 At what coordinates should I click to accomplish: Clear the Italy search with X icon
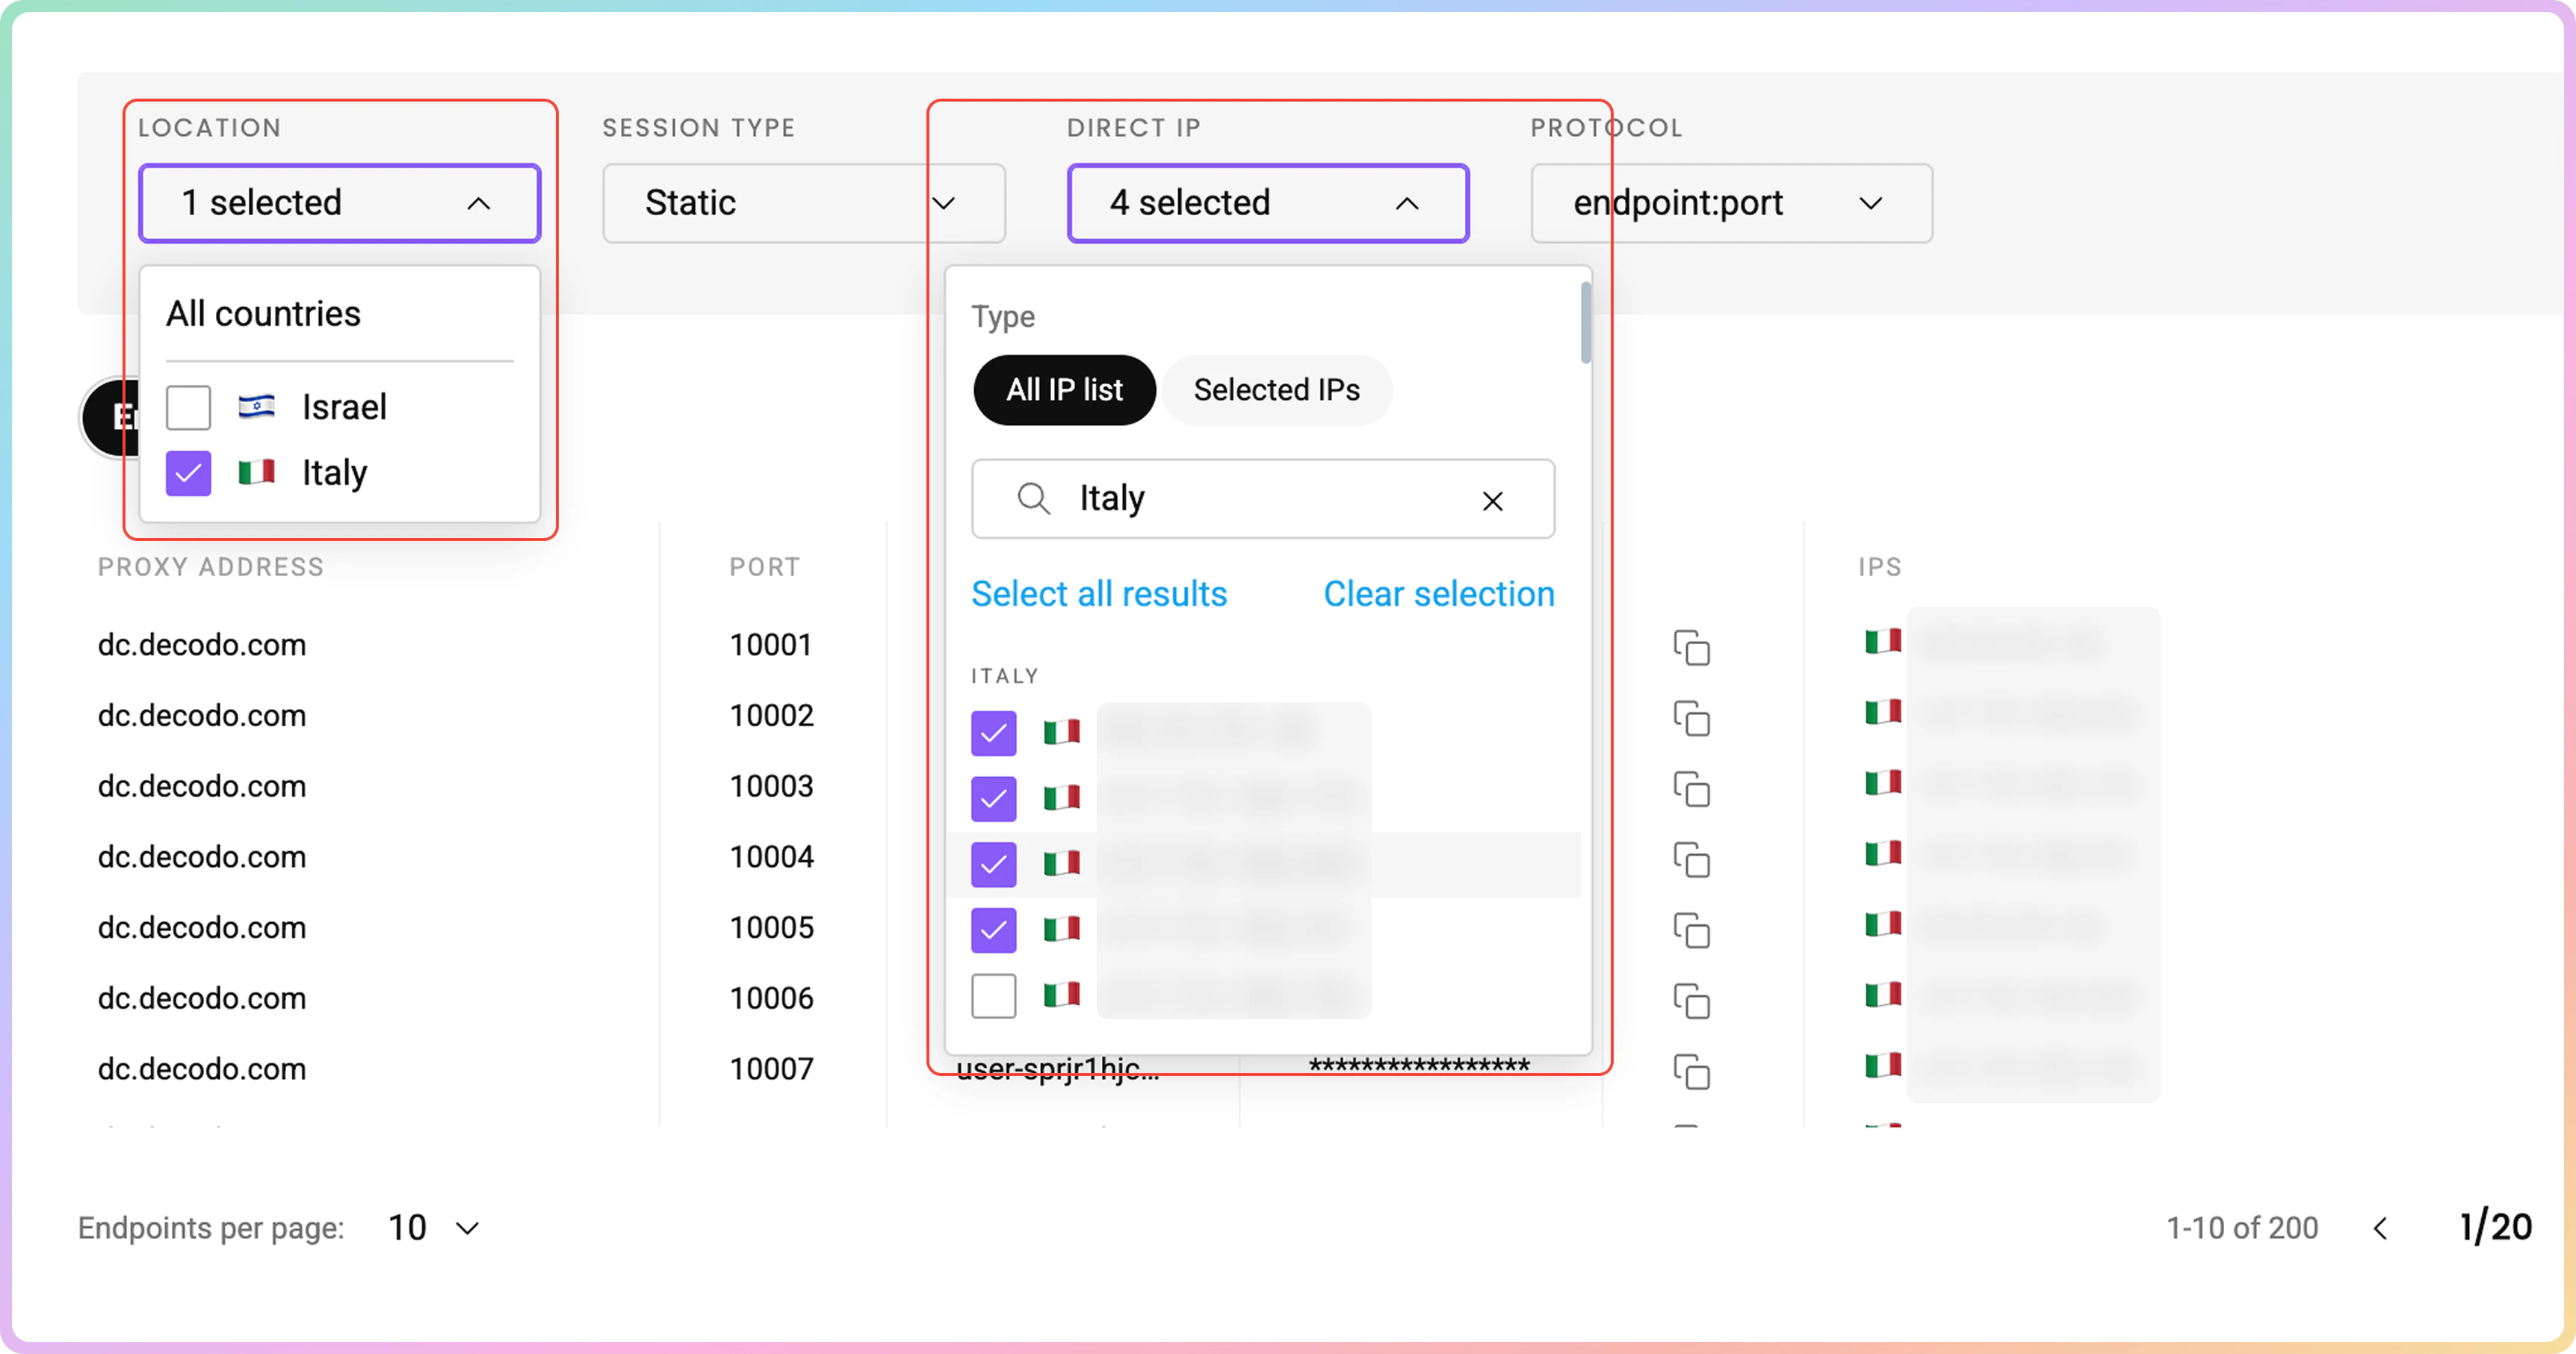1492,501
